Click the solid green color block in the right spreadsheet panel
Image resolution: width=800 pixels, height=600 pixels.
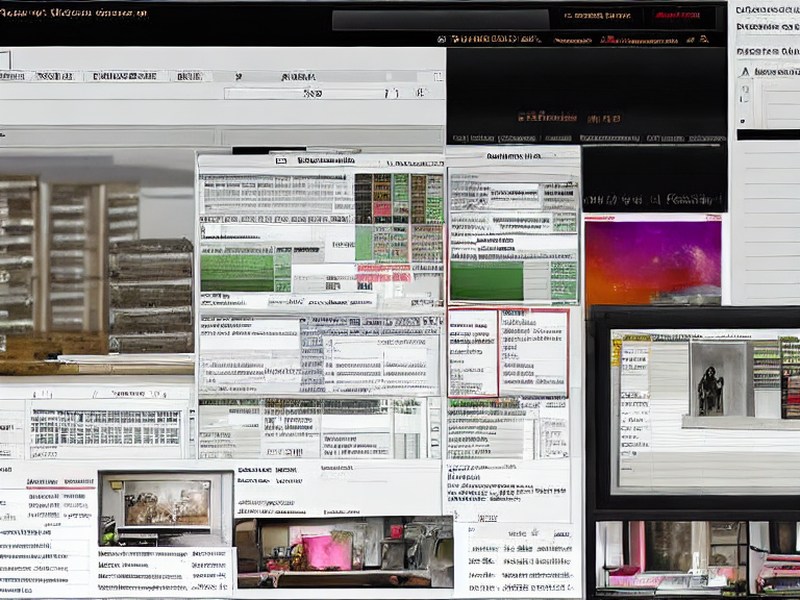coord(486,281)
